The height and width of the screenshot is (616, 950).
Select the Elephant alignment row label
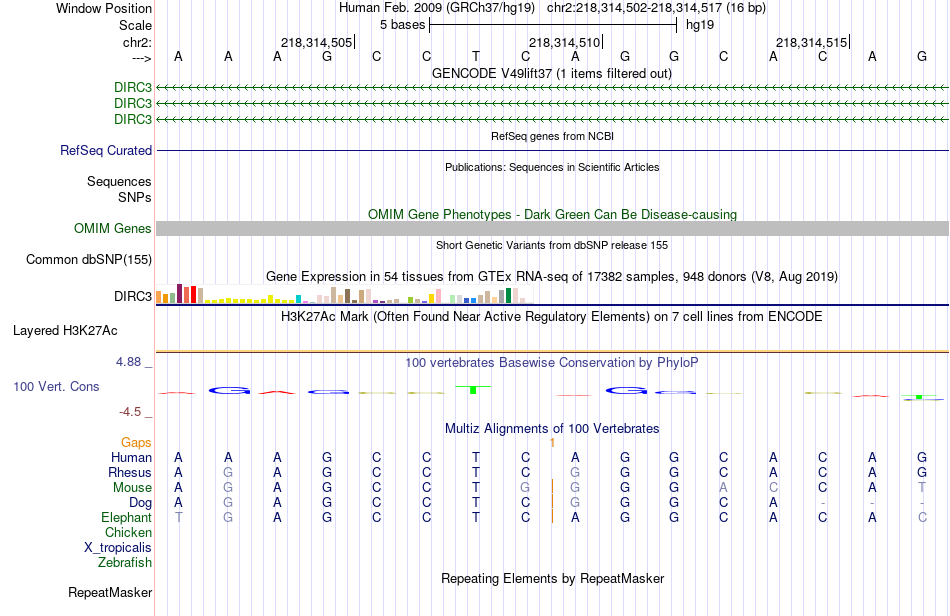coord(127,517)
